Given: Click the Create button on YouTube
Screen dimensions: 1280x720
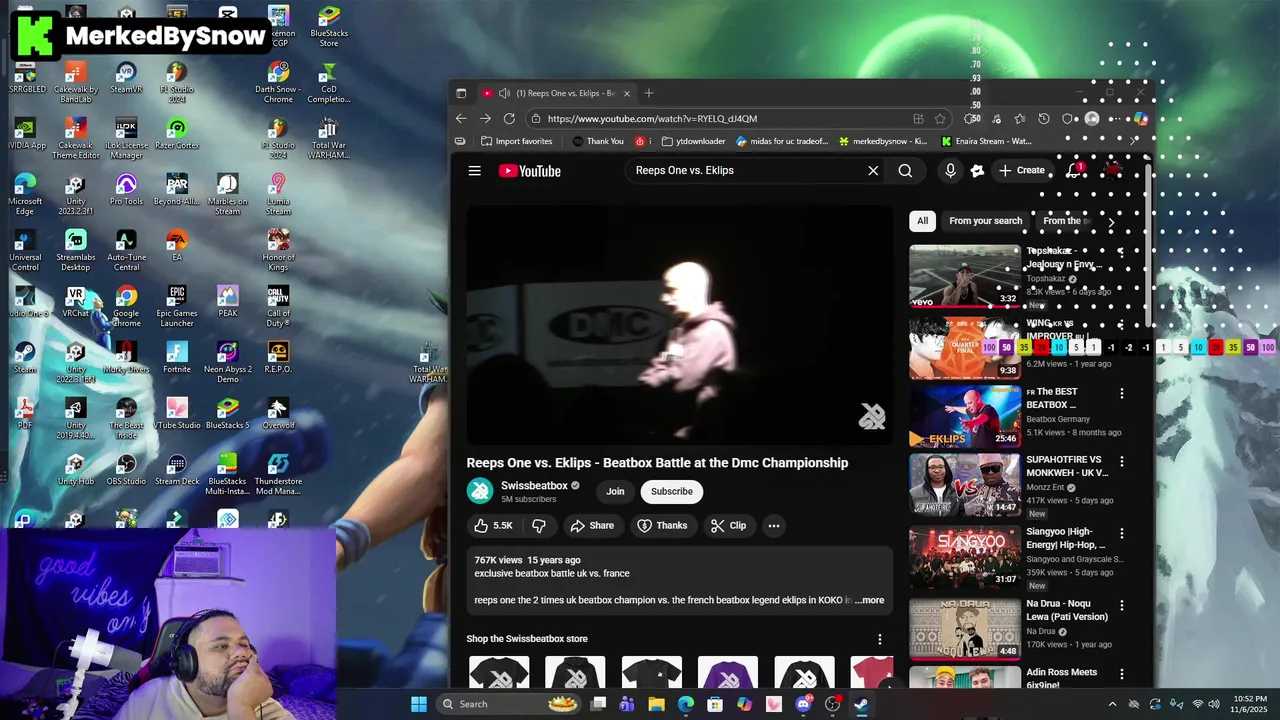Looking at the screenshot, I should (x=1022, y=171).
